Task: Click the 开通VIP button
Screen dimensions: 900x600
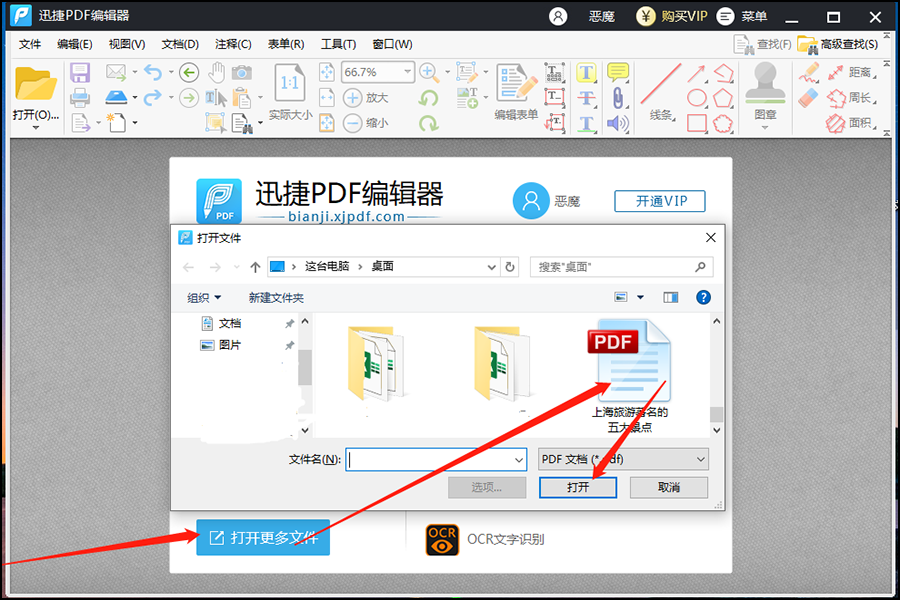Action: point(660,201)
